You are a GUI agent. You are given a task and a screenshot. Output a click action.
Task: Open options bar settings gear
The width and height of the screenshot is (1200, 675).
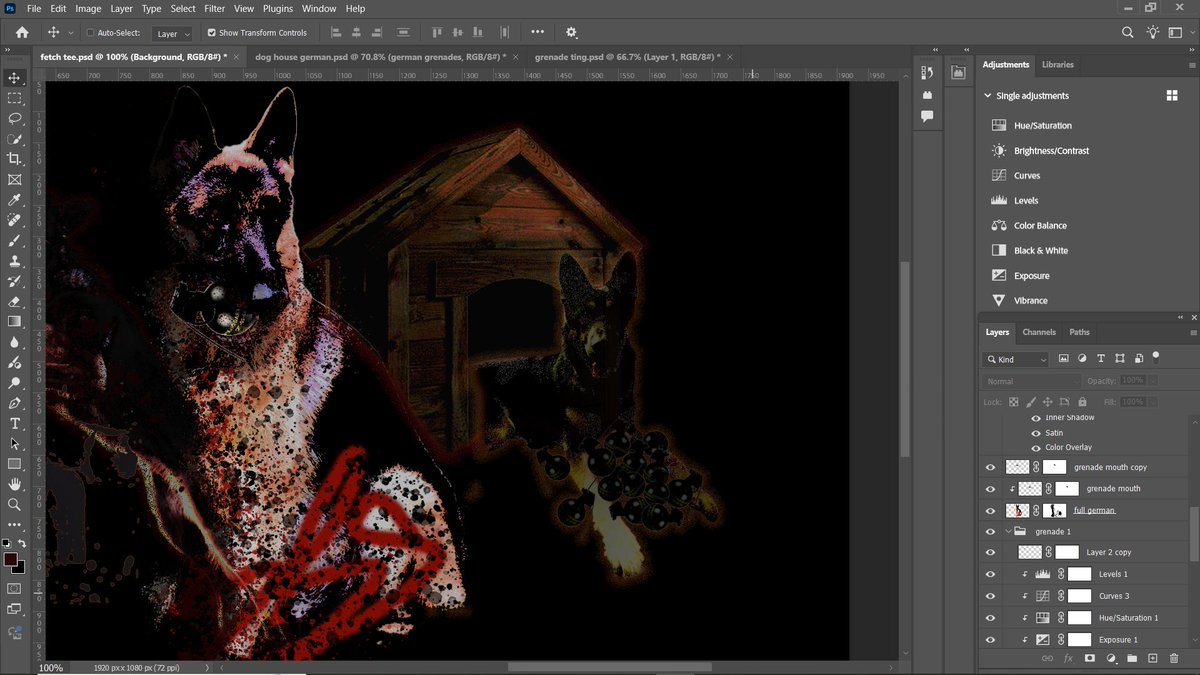(572, 32)
